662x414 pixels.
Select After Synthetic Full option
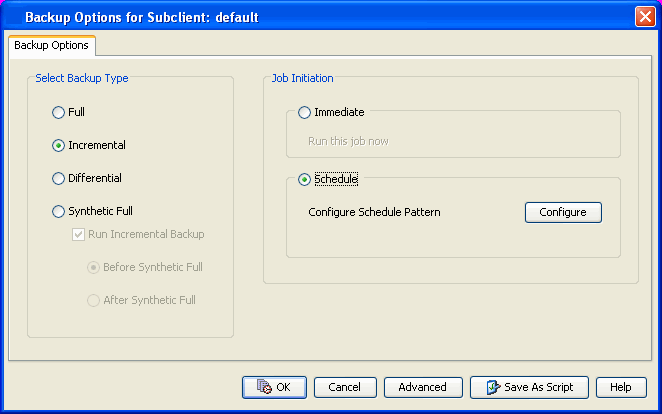pyautogui.click(x=93, y=300)
